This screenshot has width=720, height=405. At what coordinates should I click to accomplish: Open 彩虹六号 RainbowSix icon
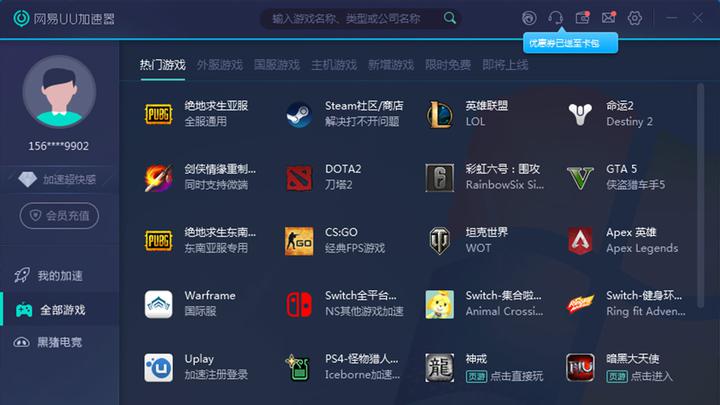point(439,178)
